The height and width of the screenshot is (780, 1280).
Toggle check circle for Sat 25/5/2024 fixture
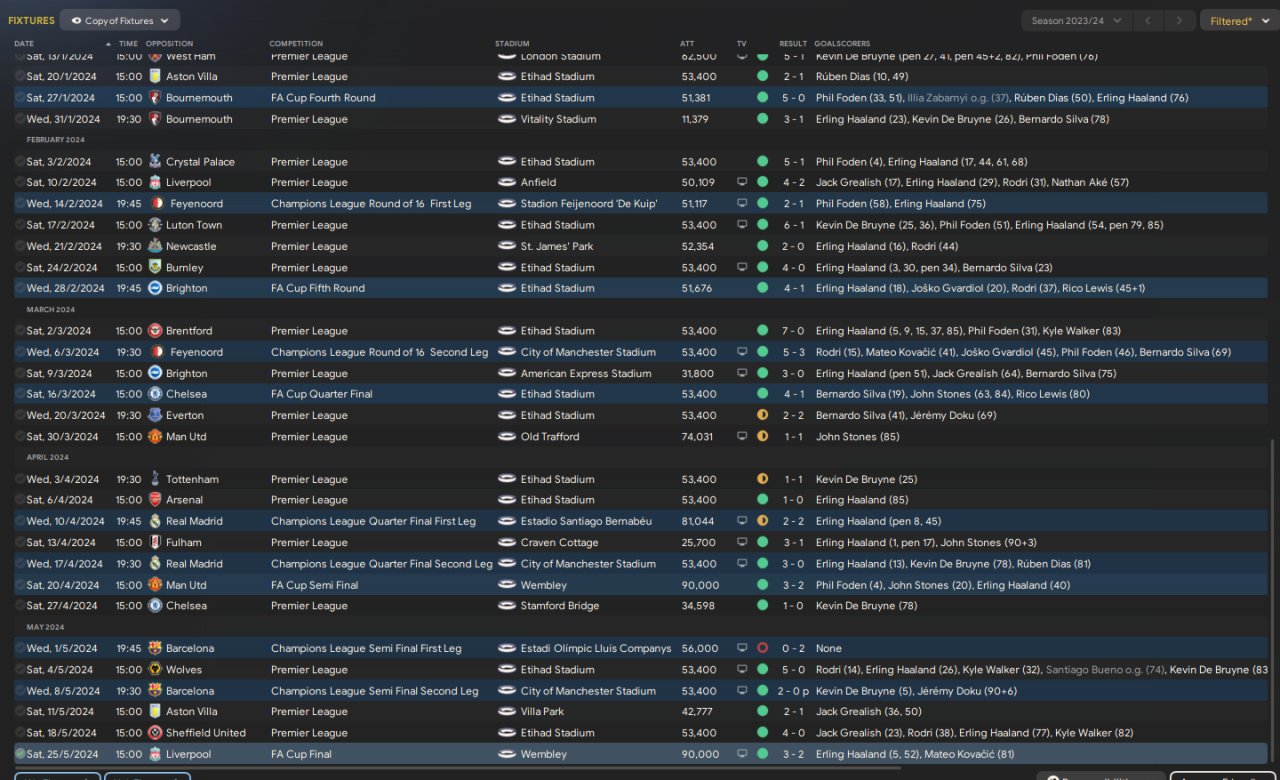(20, 754)
